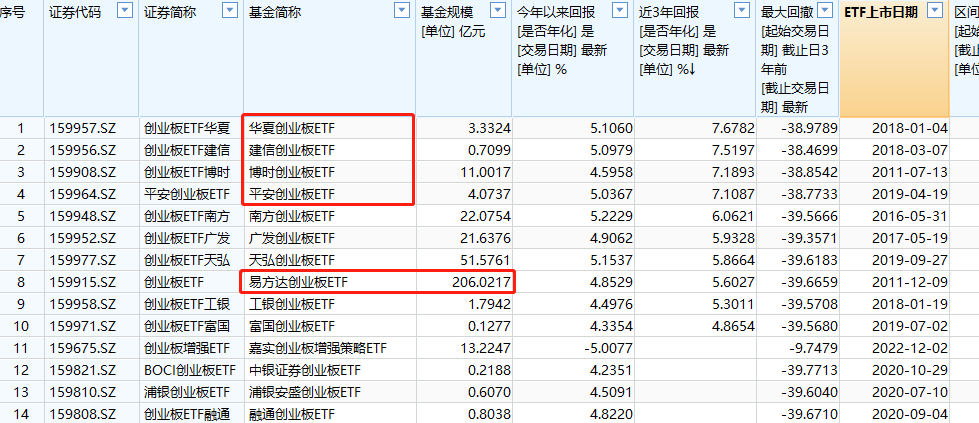The height and width of the screenshot is (423, 979).
Task: Click the cell 天弘创业板ETF
Action: point(330,261)
